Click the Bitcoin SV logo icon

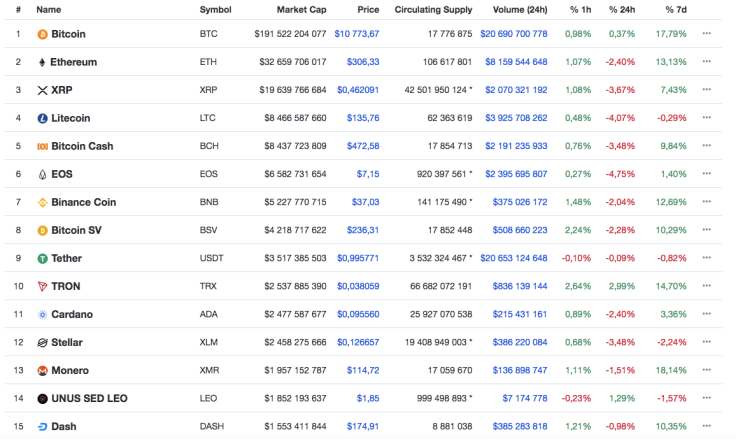[x=42, y=231]
